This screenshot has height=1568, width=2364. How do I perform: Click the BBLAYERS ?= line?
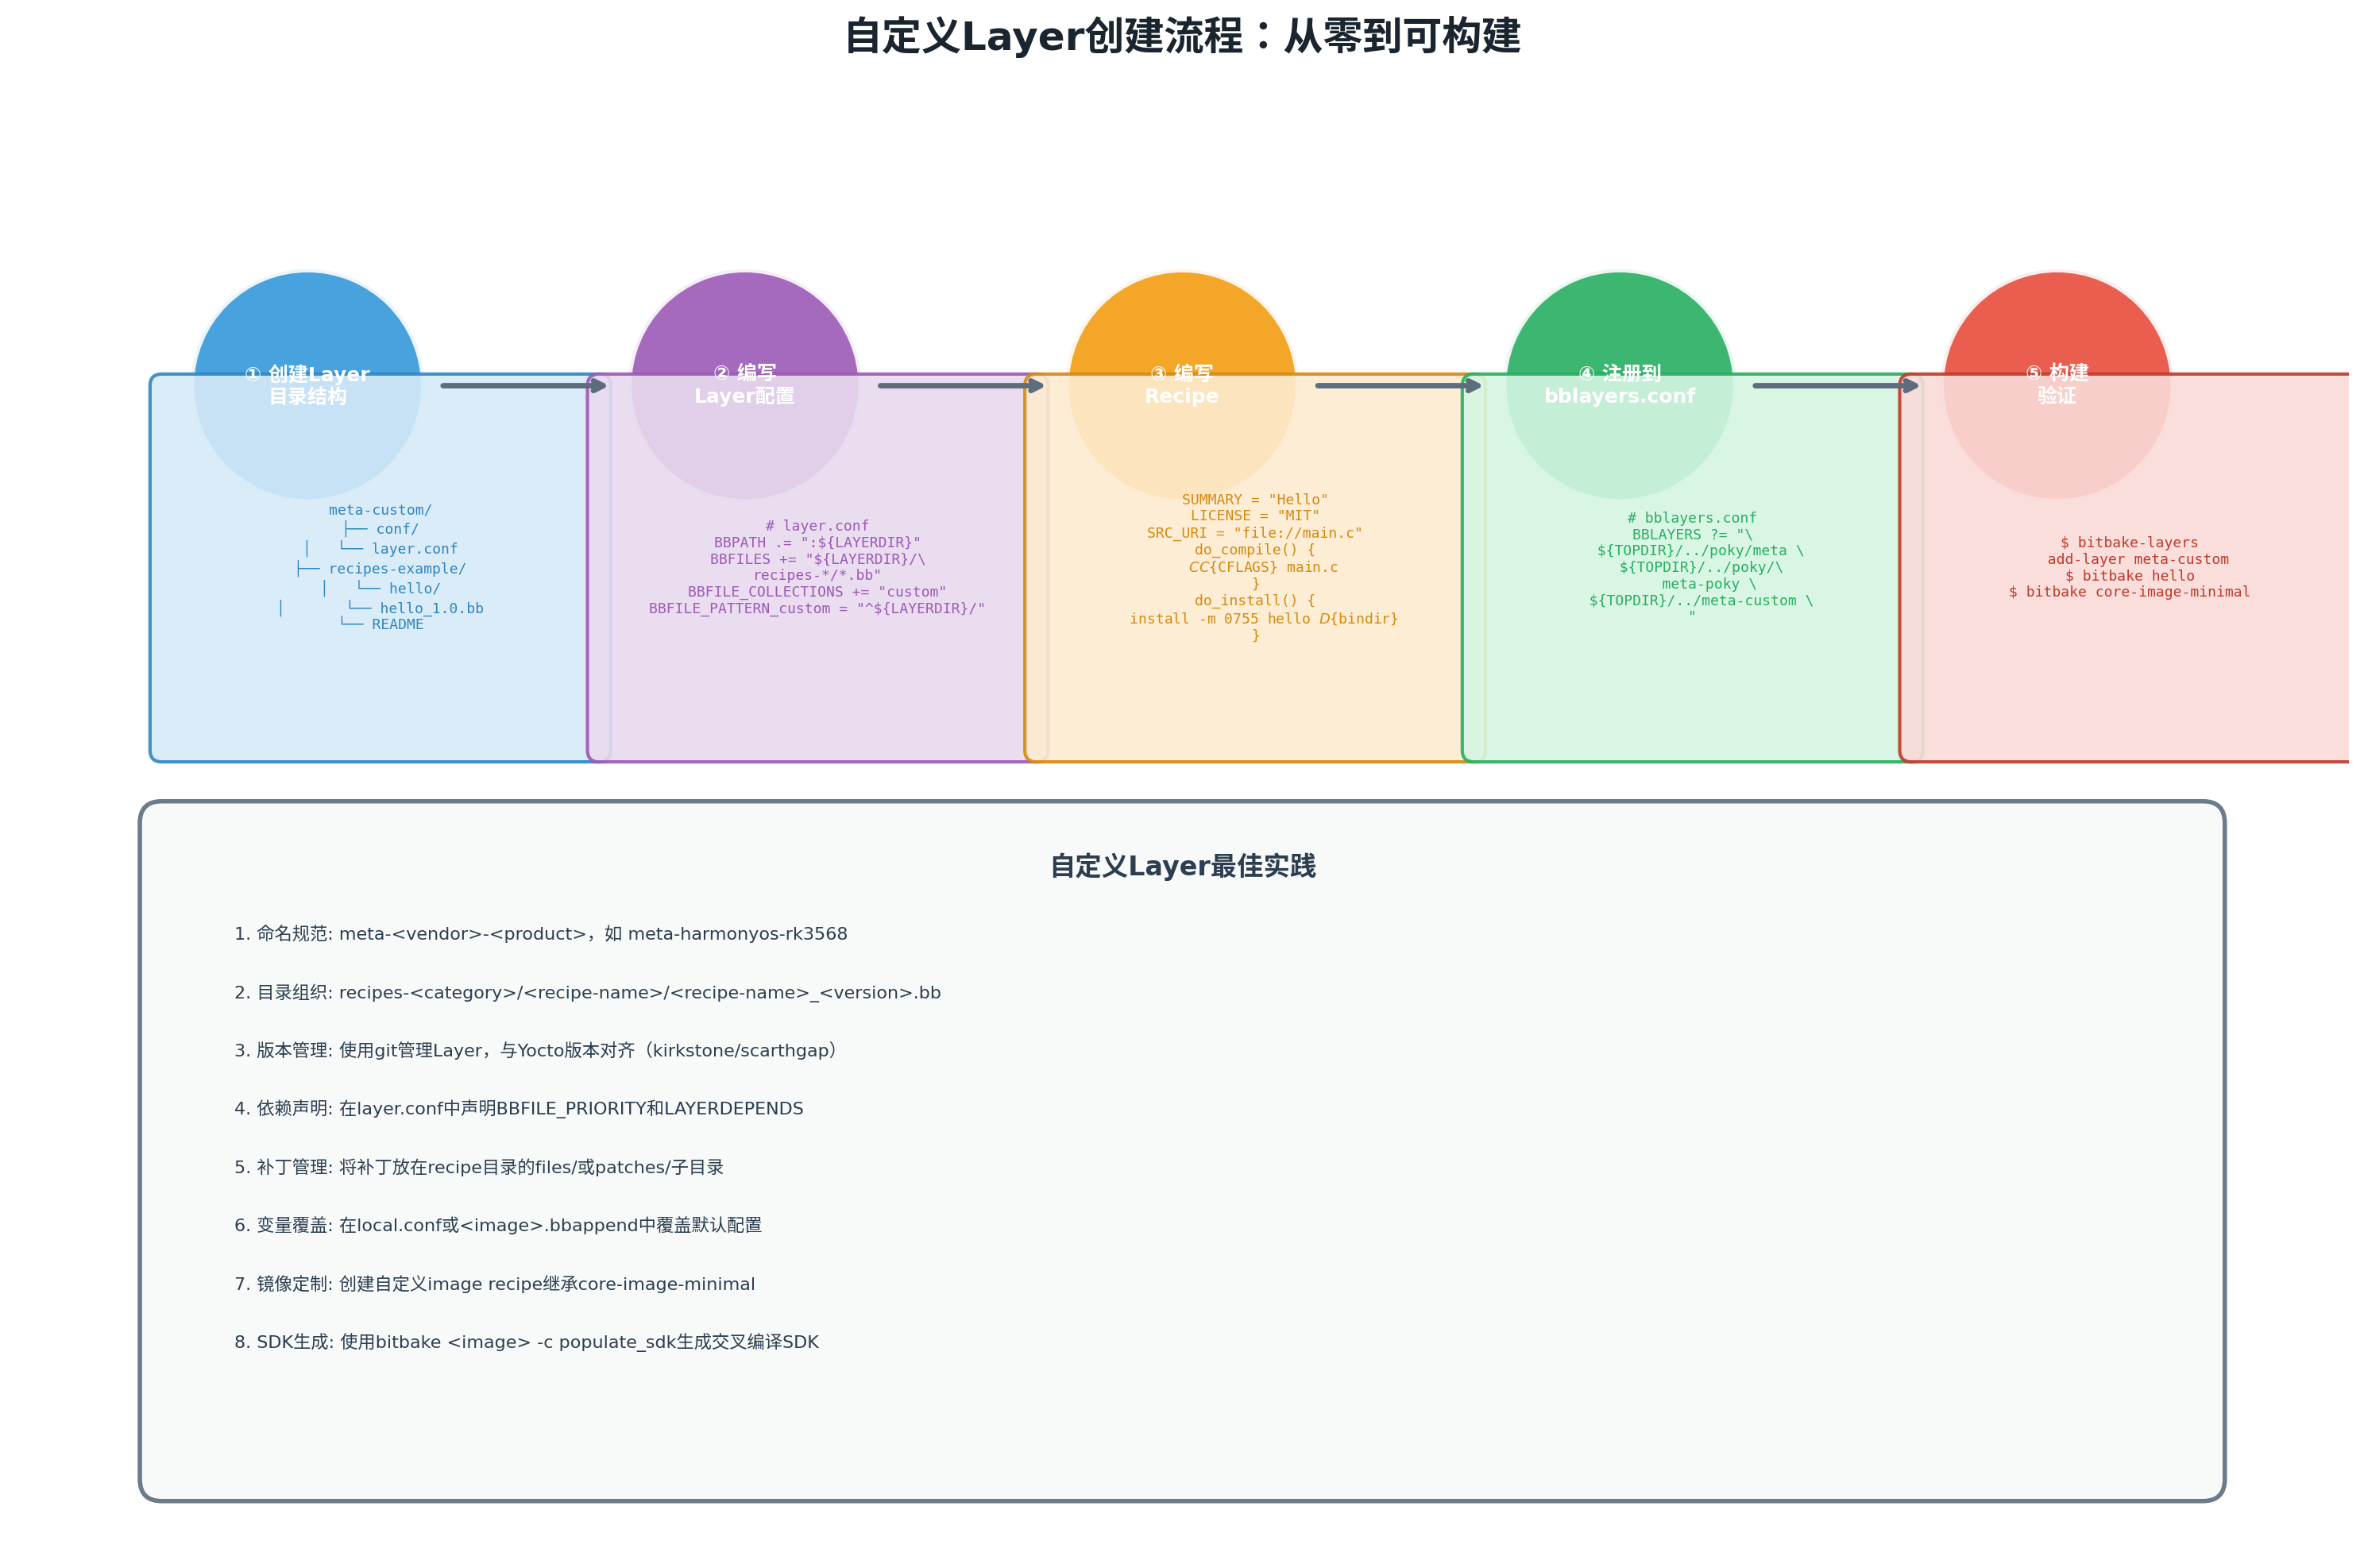[1691, 535]
